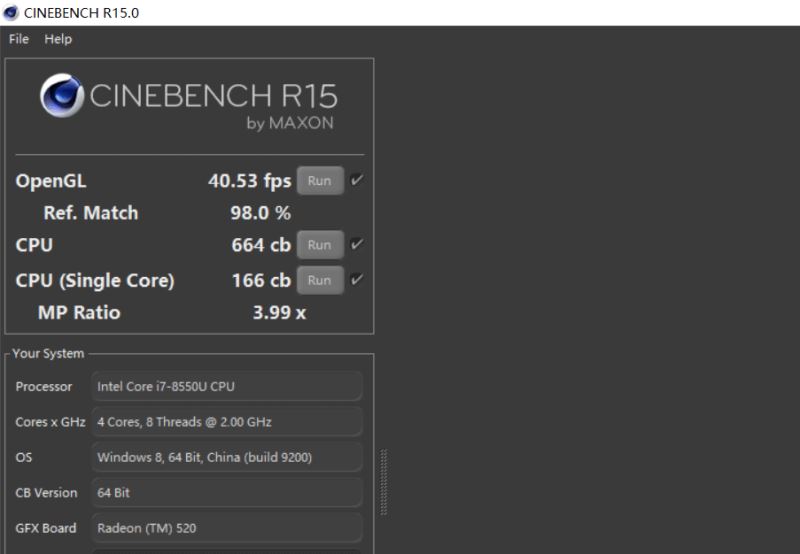
Task: Click the CINEBENCH R15.0 window title
Action: coord(81,13)
